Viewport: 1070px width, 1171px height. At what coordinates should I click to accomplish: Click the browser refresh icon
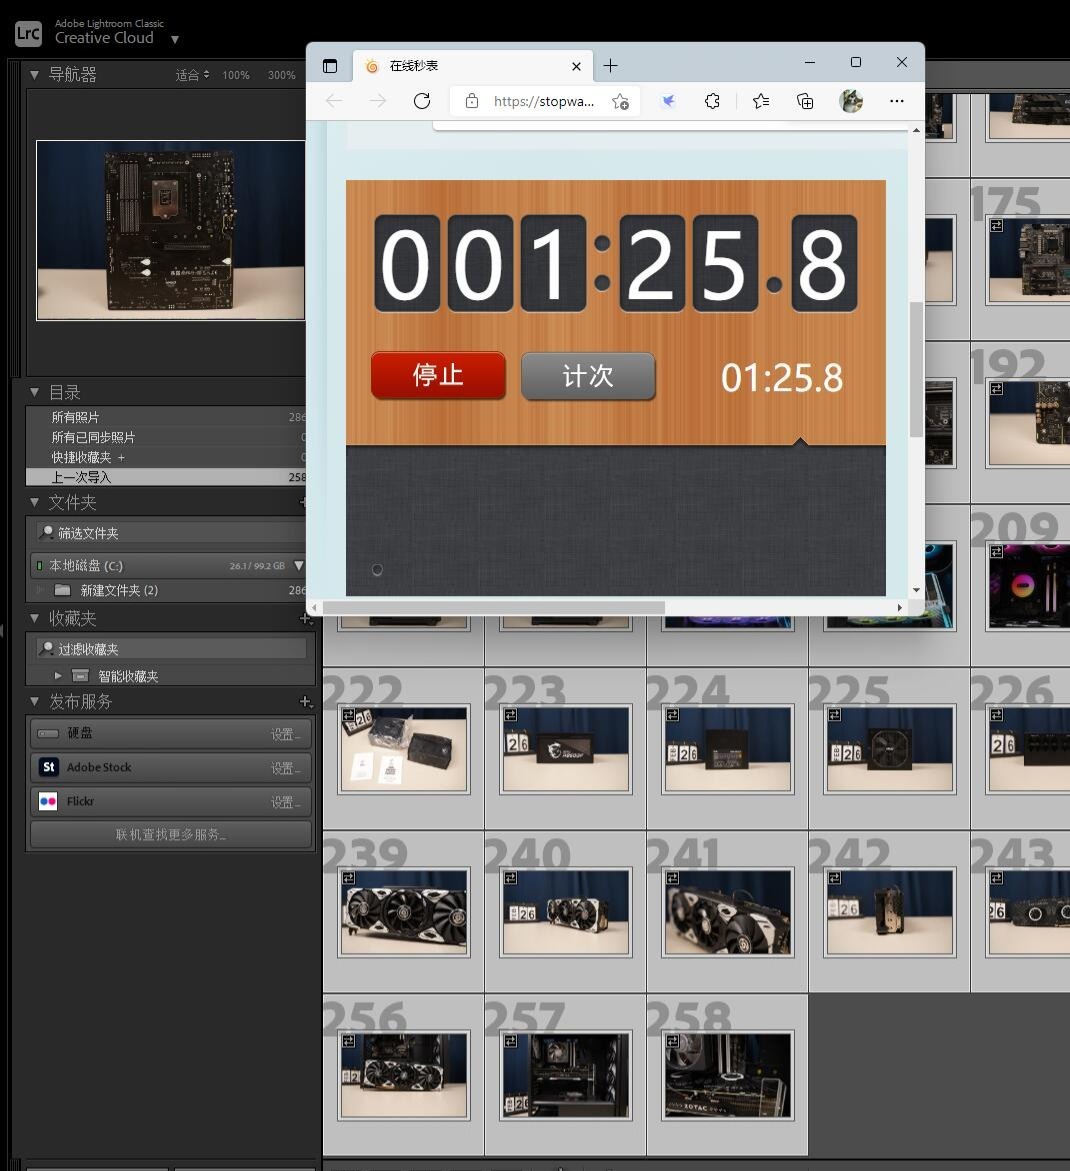click(422, 101)
